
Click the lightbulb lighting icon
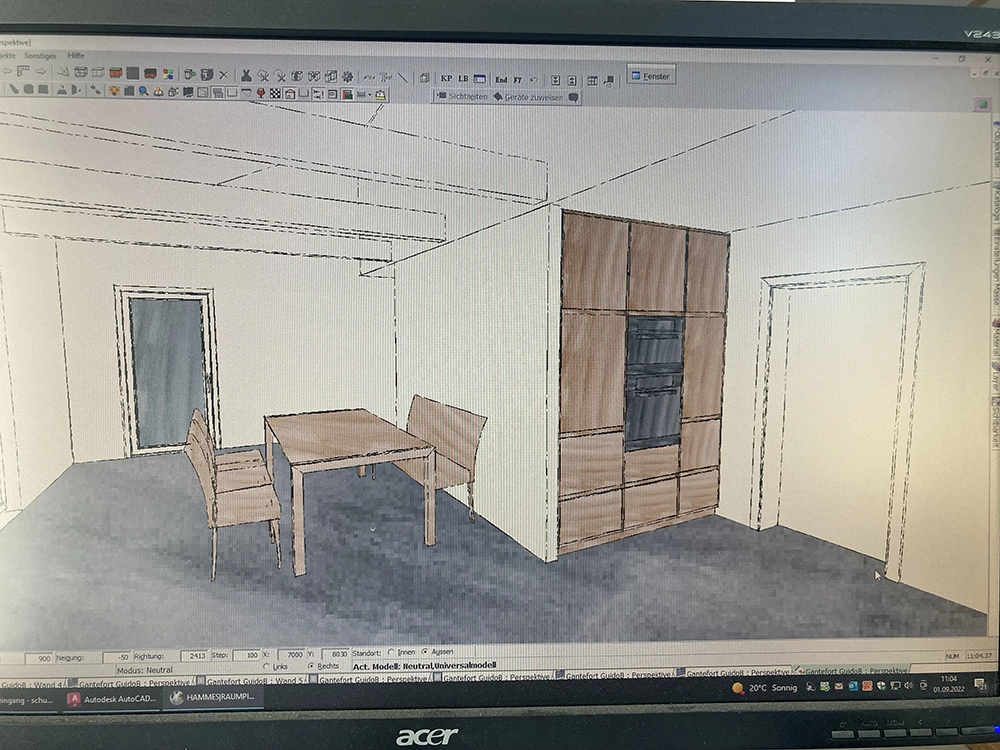pyautogui.click(x=115, y=91)
